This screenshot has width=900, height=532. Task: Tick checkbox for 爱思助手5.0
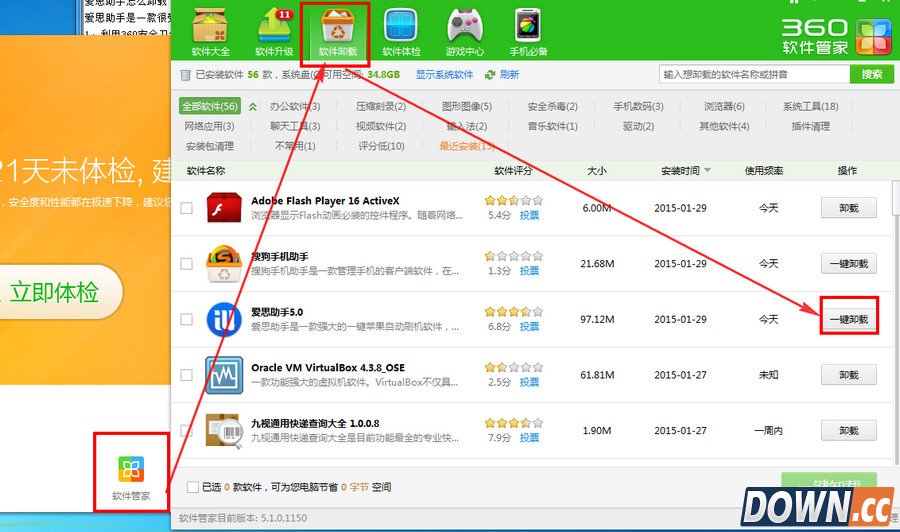pos(187,319)
